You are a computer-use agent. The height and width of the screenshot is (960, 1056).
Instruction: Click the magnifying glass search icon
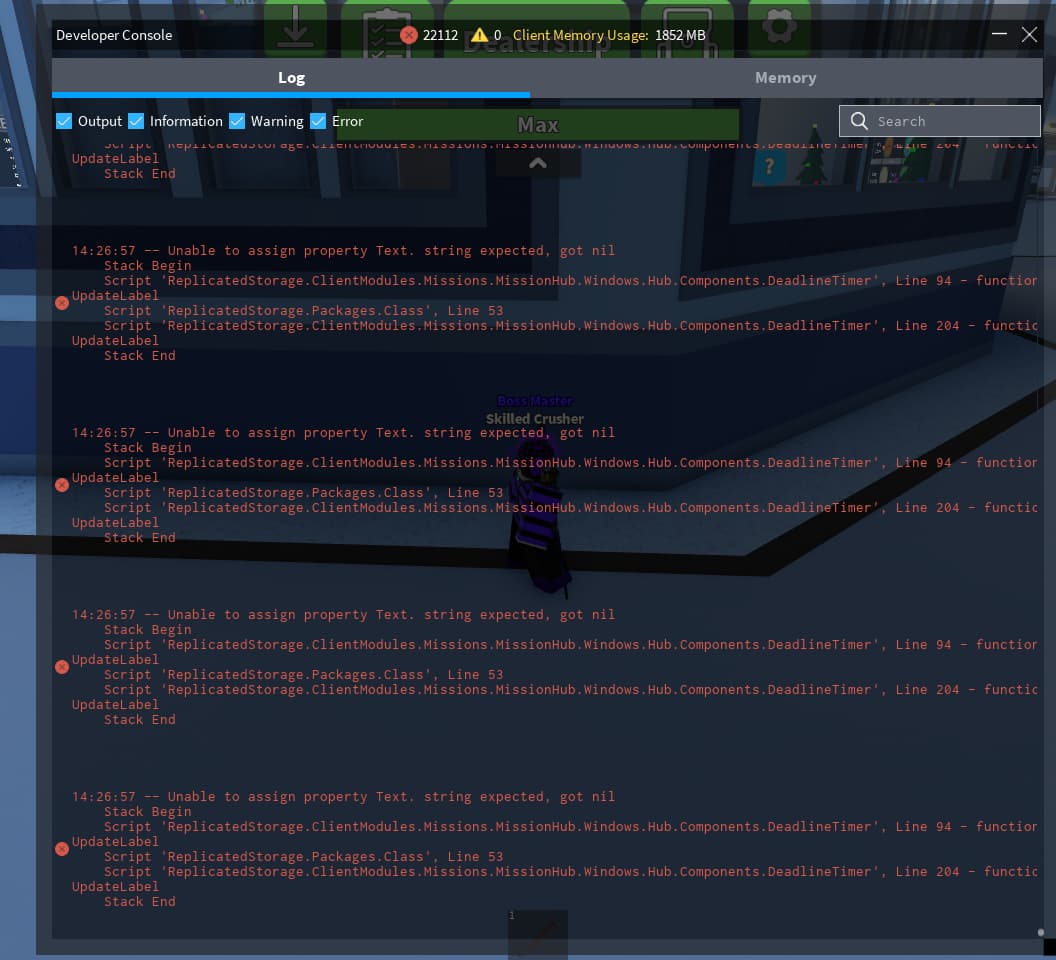(x=859, y=121)
